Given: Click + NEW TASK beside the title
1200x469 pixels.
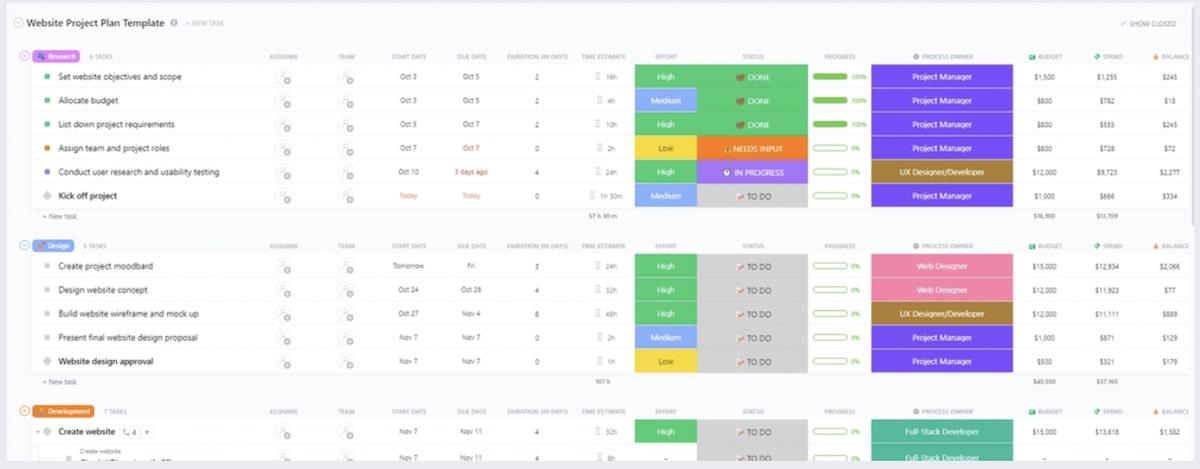Looking at the screenshot, I should (204, 22).
